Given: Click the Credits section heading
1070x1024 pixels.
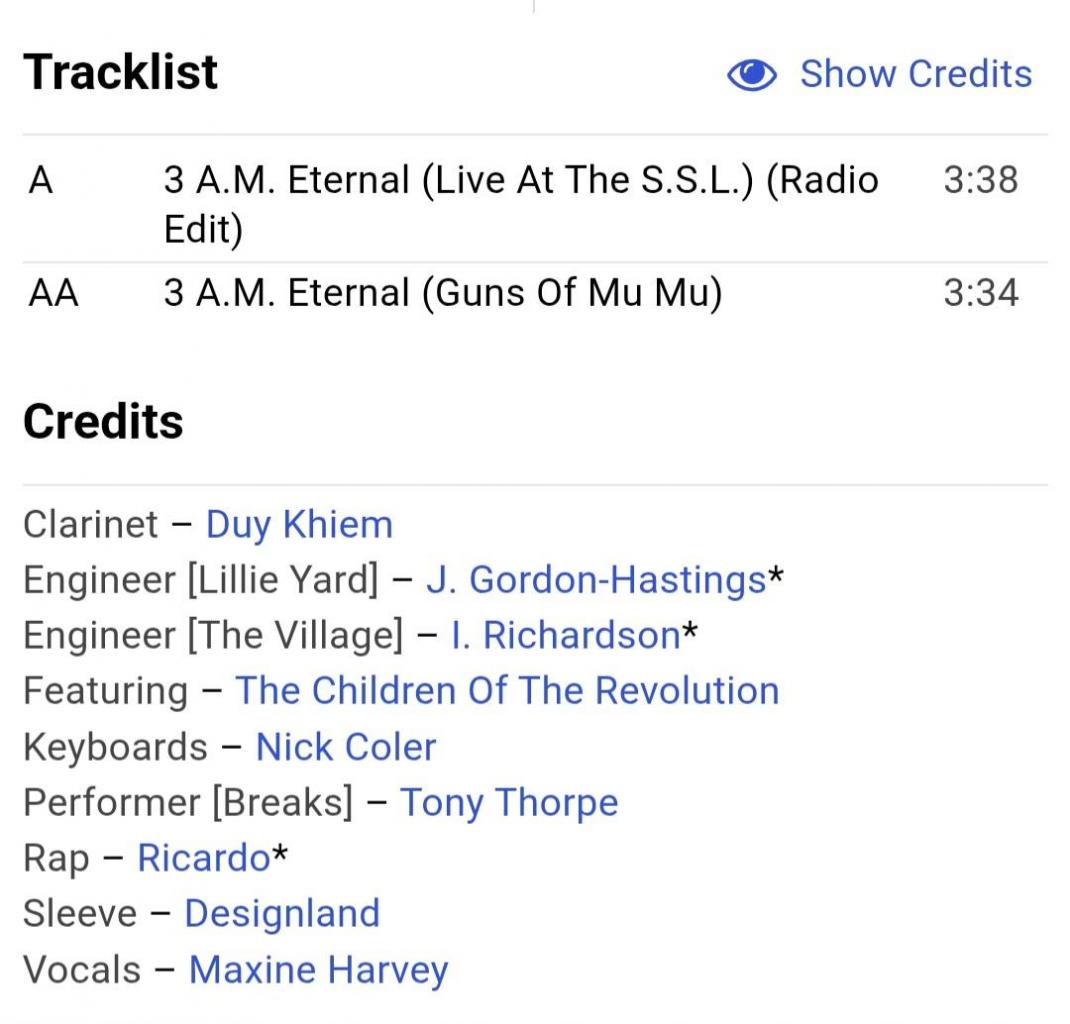Looking at the screenshot, I should (103, 421).
